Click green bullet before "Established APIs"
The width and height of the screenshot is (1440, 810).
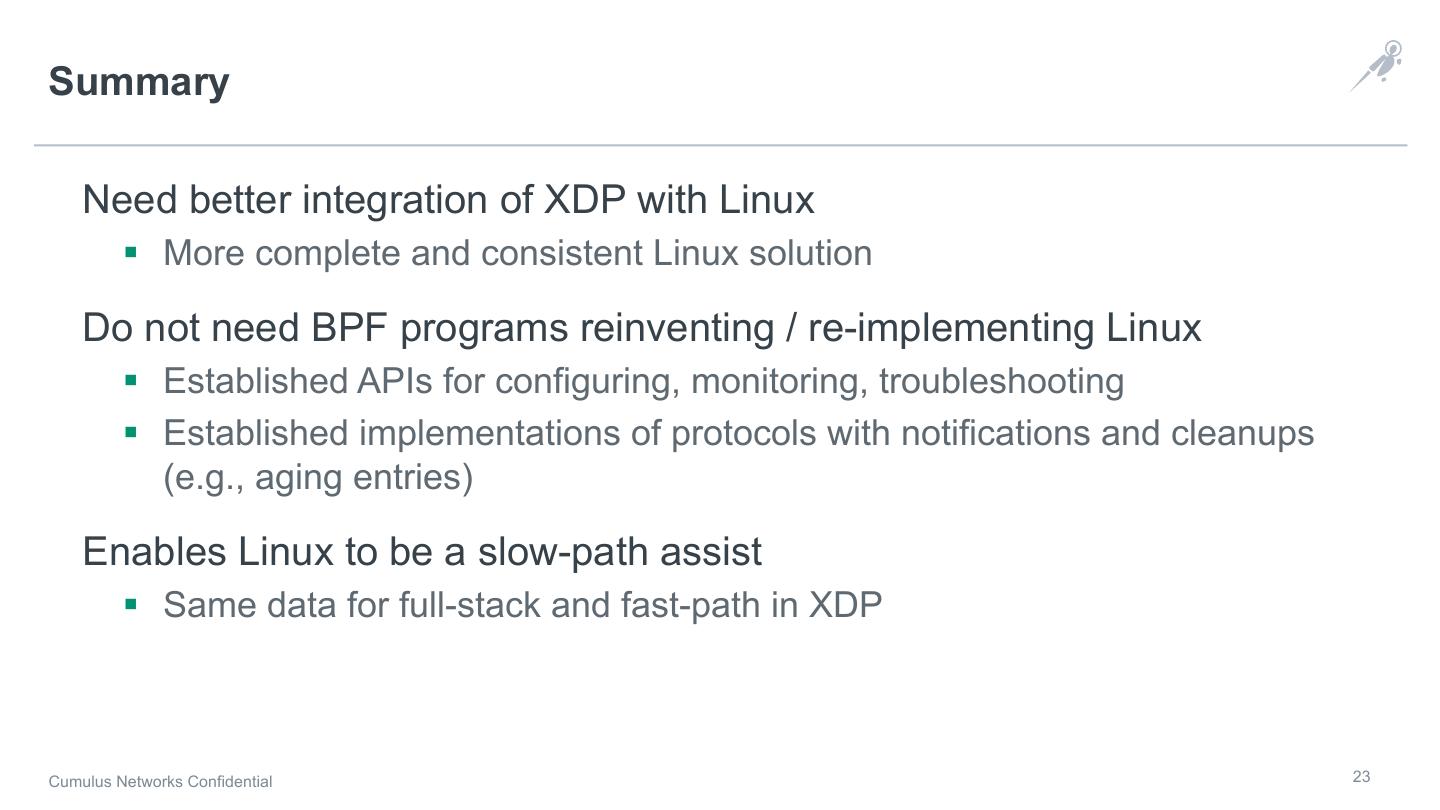click(130, 380)
